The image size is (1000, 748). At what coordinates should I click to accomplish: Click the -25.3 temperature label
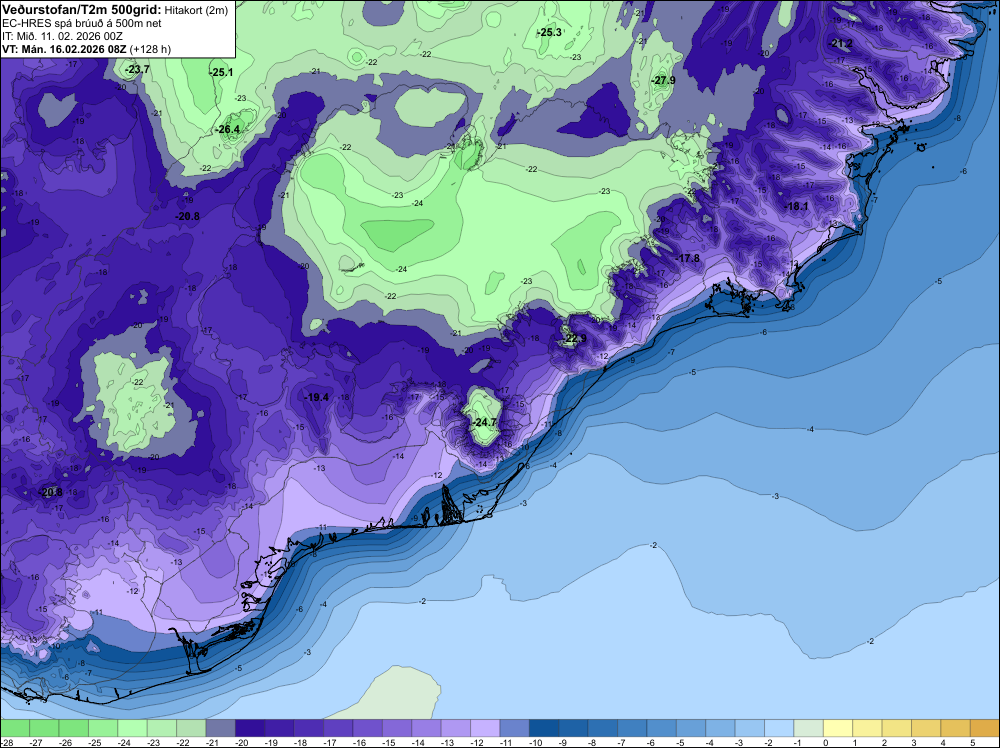pyautogui.click(x=550, y=32)
